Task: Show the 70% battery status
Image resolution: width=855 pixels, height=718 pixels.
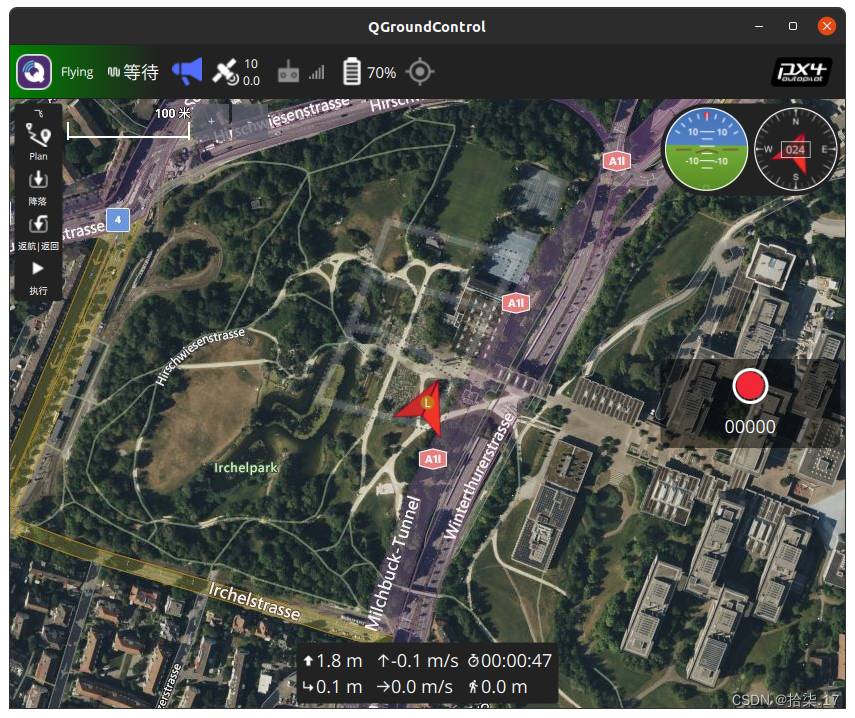Action: [369, 72]
